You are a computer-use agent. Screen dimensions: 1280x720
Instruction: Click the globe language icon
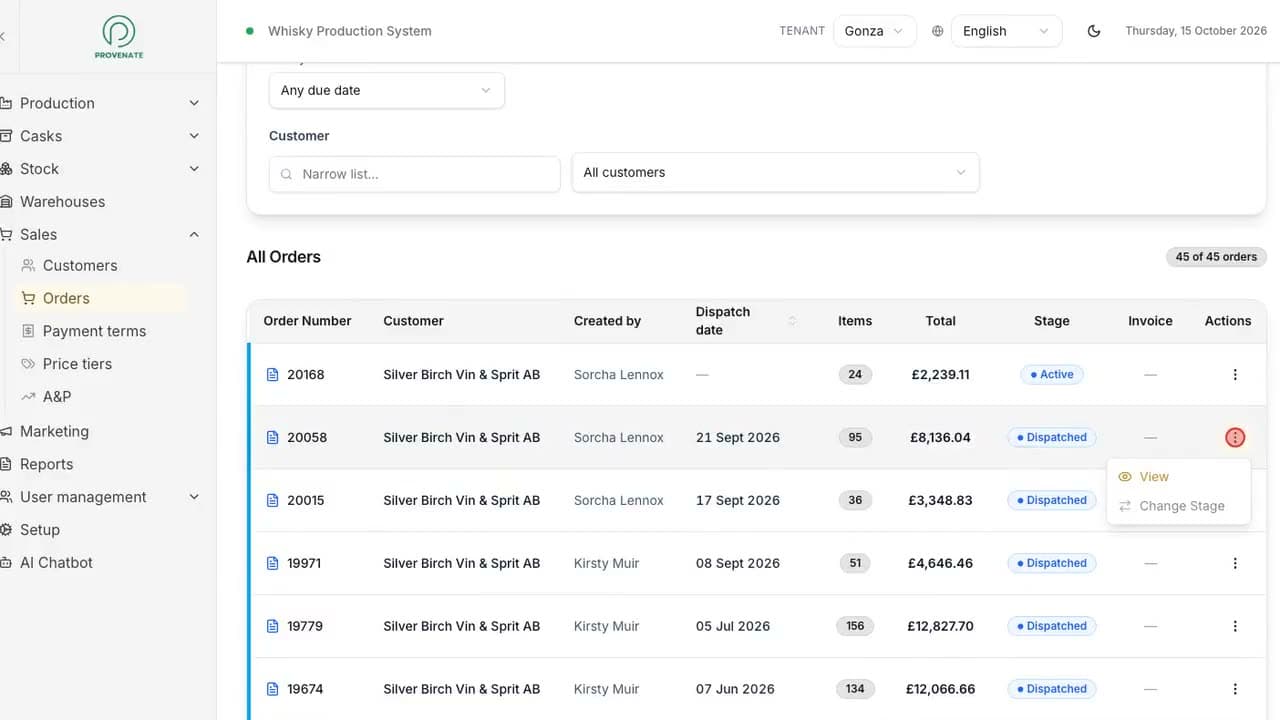(937, 31)
